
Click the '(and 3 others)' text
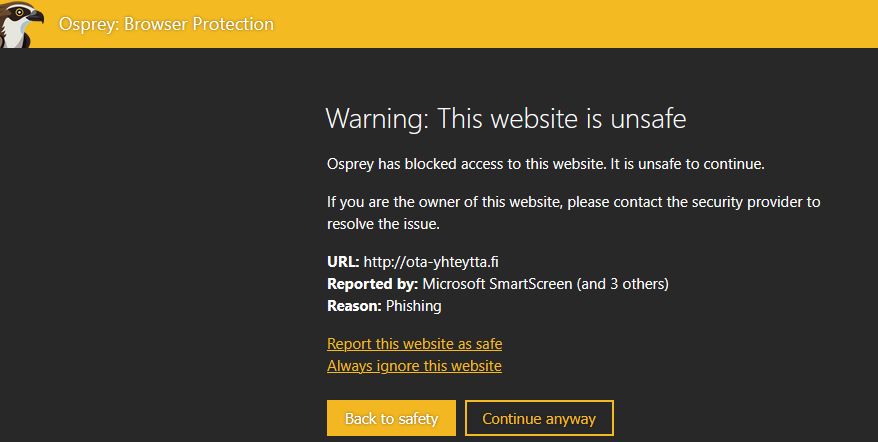[622, 284]
